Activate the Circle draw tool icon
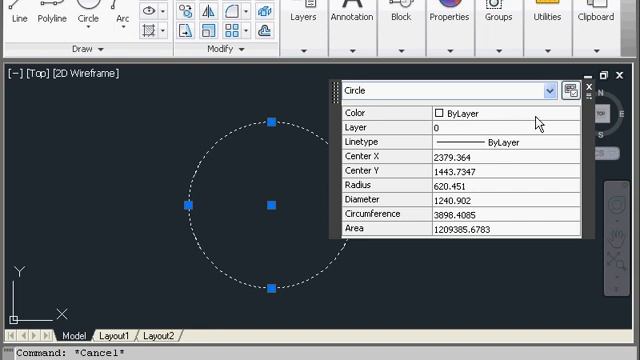The width and height of the screenshot is (640, 360). tap(88, 5)
